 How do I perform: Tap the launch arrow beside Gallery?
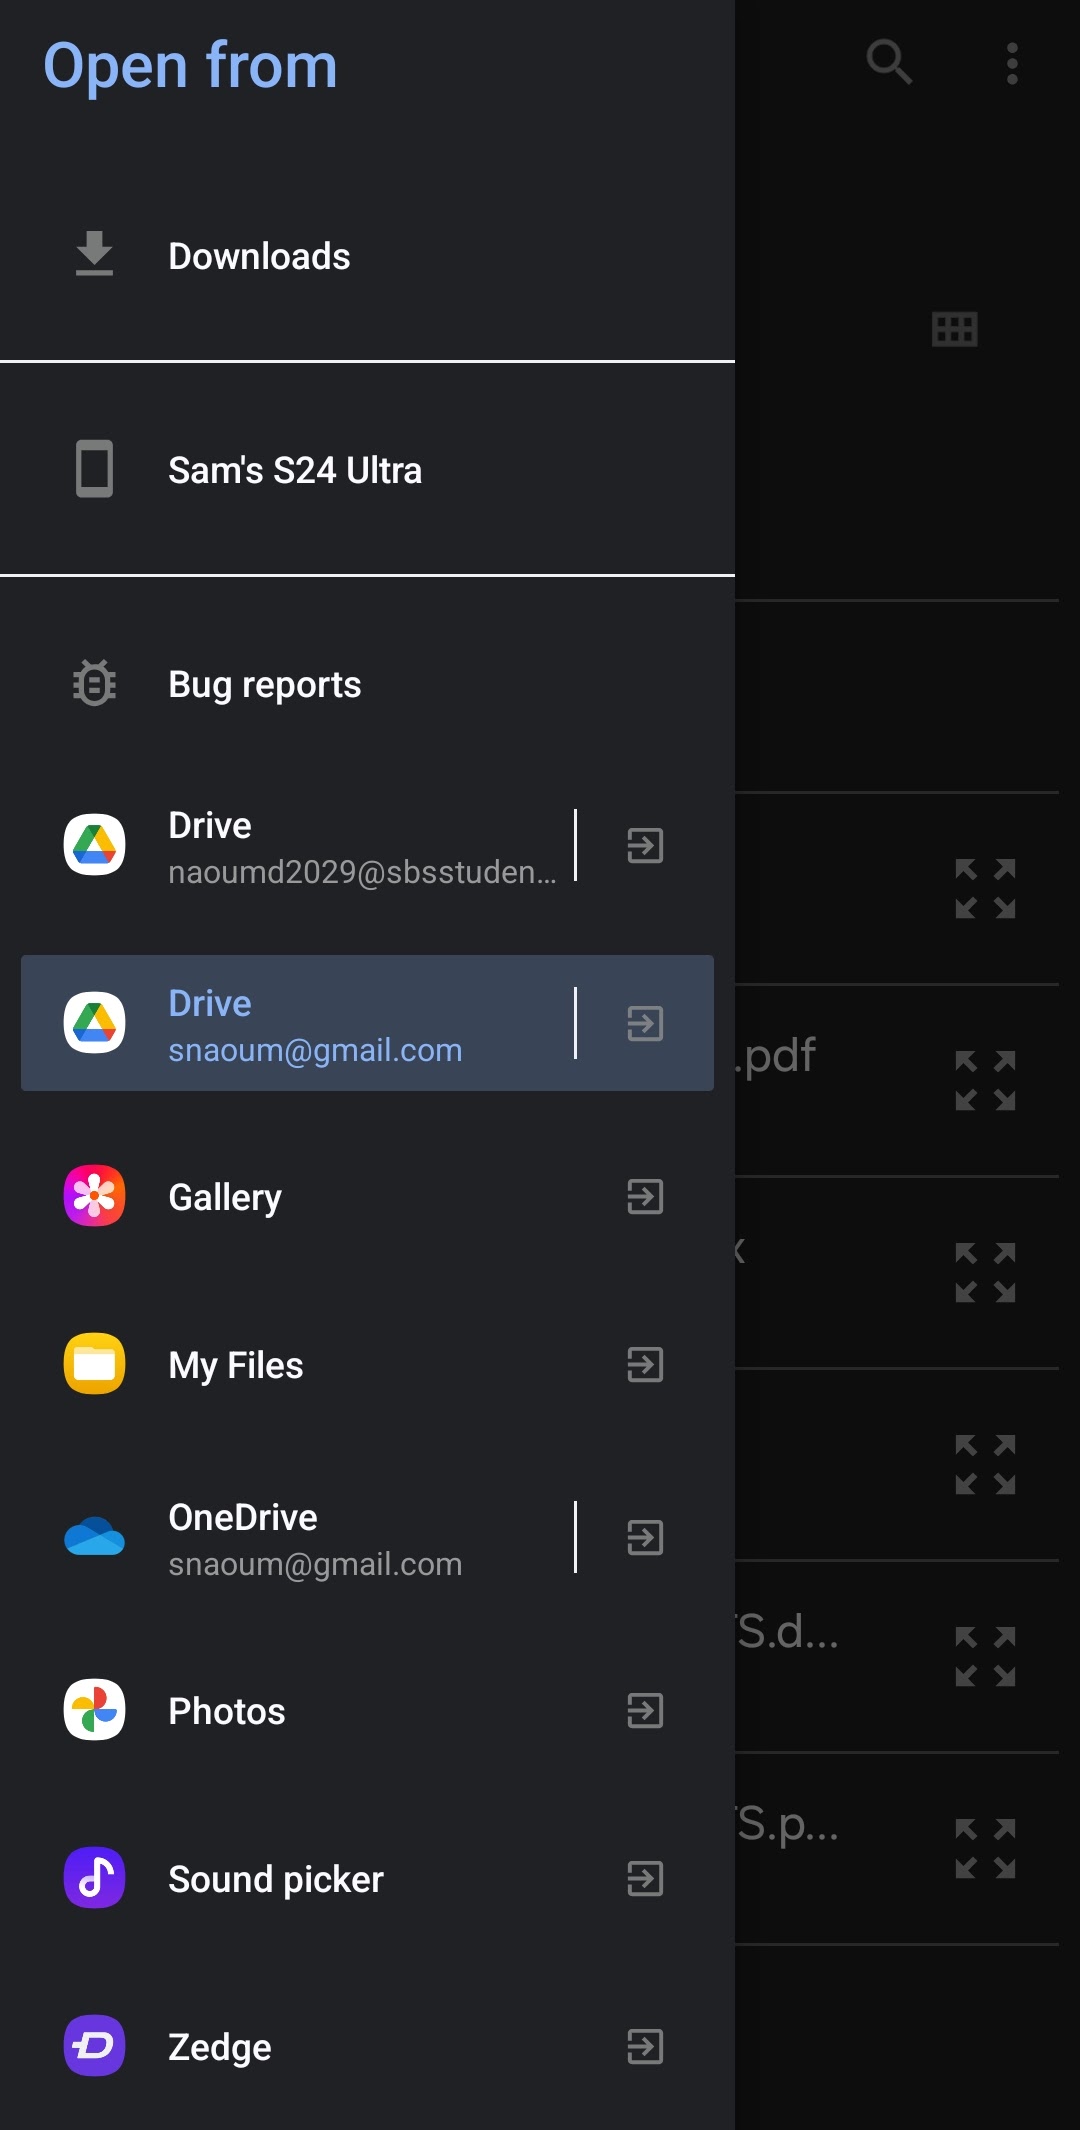pos(645,1197)
